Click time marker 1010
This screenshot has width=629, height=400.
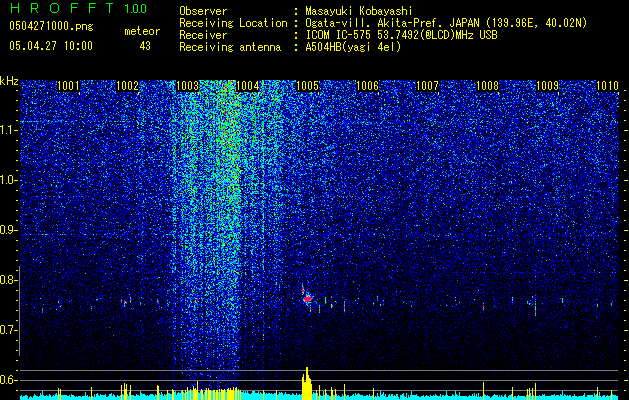[607, 86]
